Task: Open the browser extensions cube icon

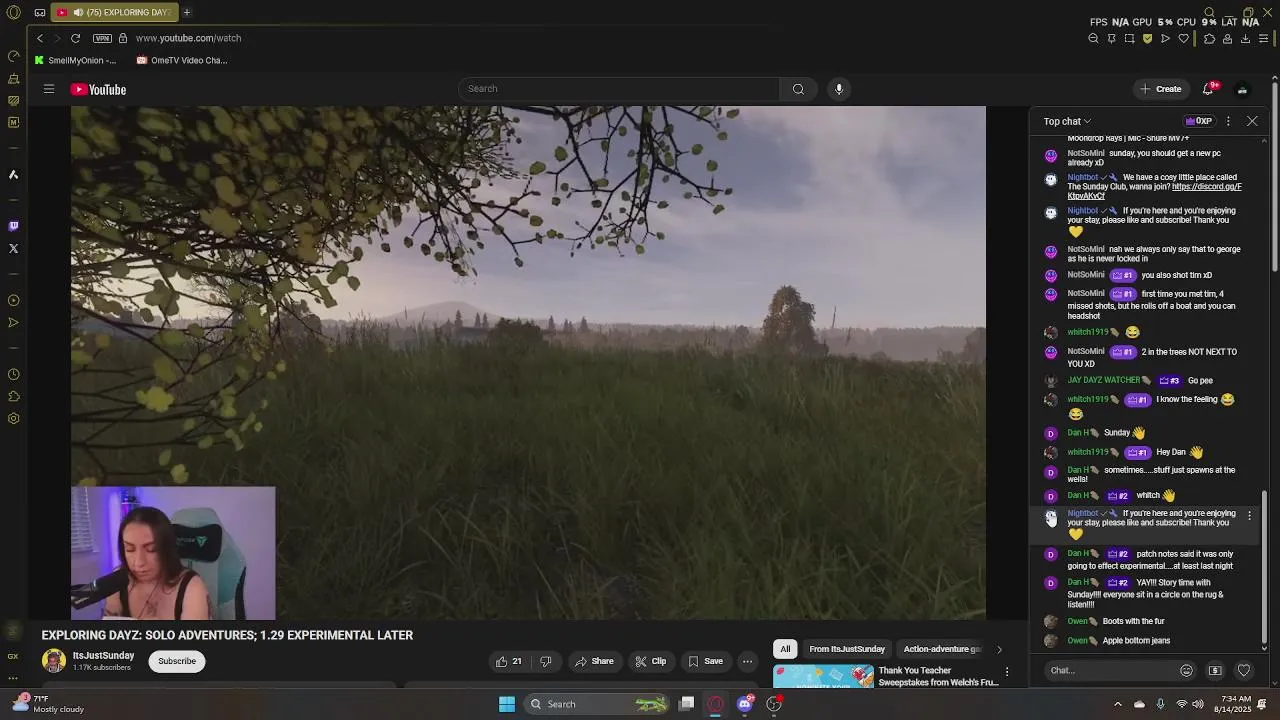Action: click(x=1209, y=38)
